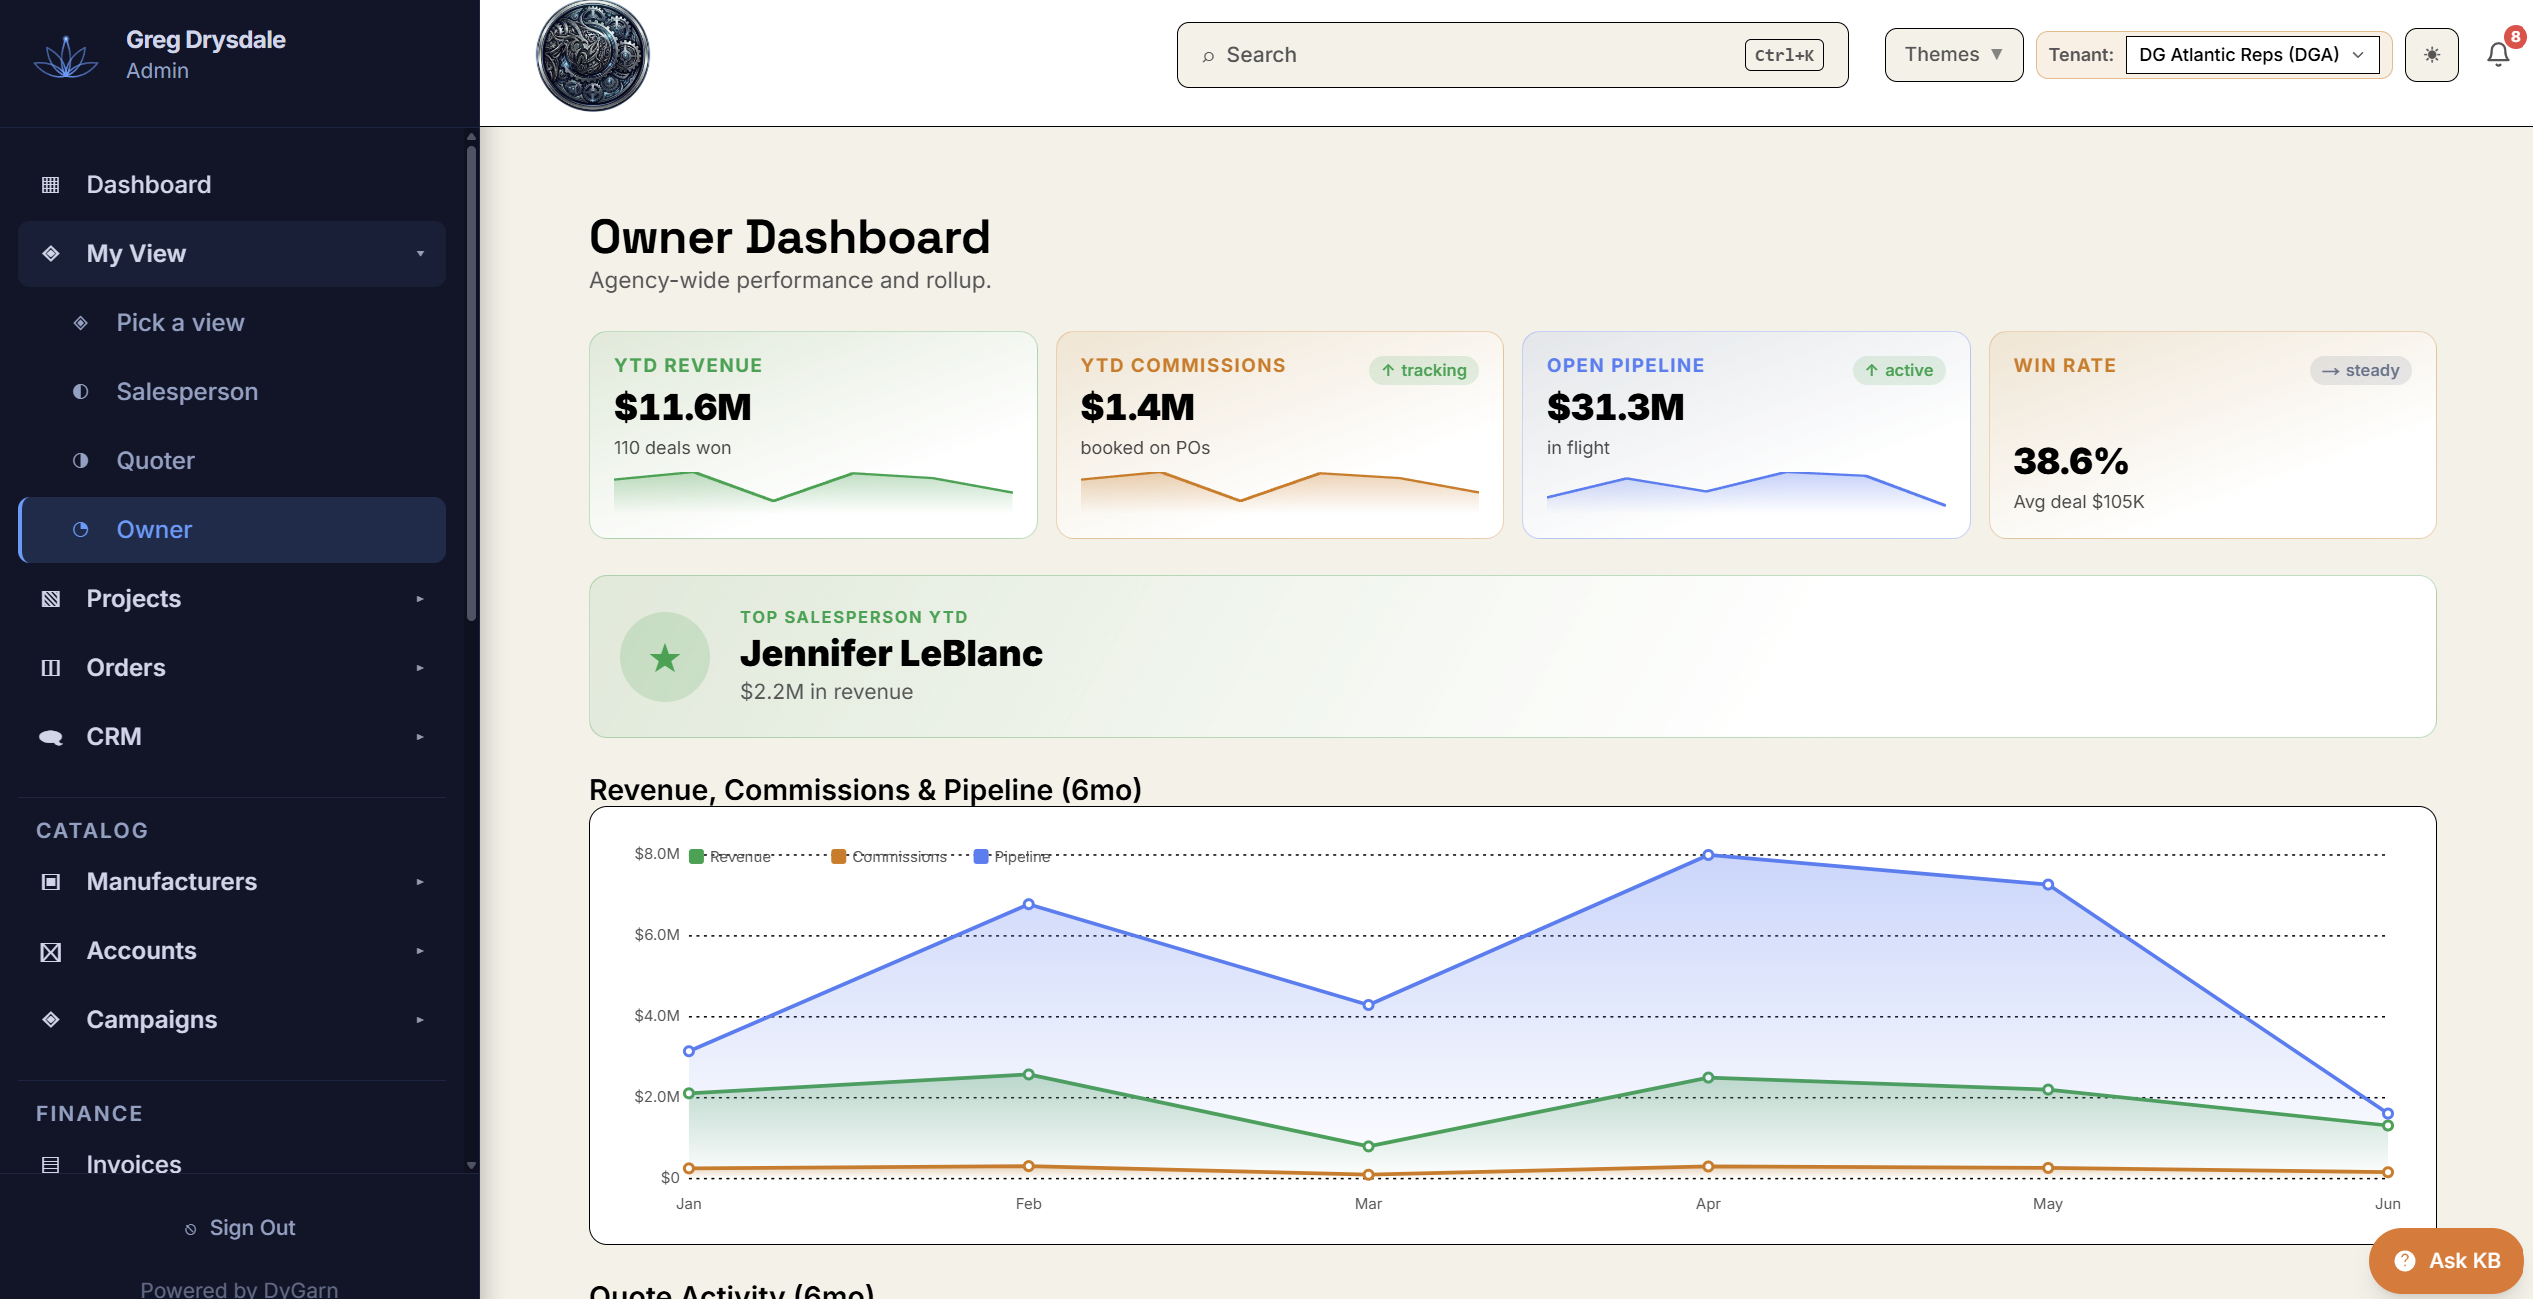Viewport: 2533px width, 1299px height.
Task: Expand the Campaigns submenu arrow
Action: tap(420, 1020)
